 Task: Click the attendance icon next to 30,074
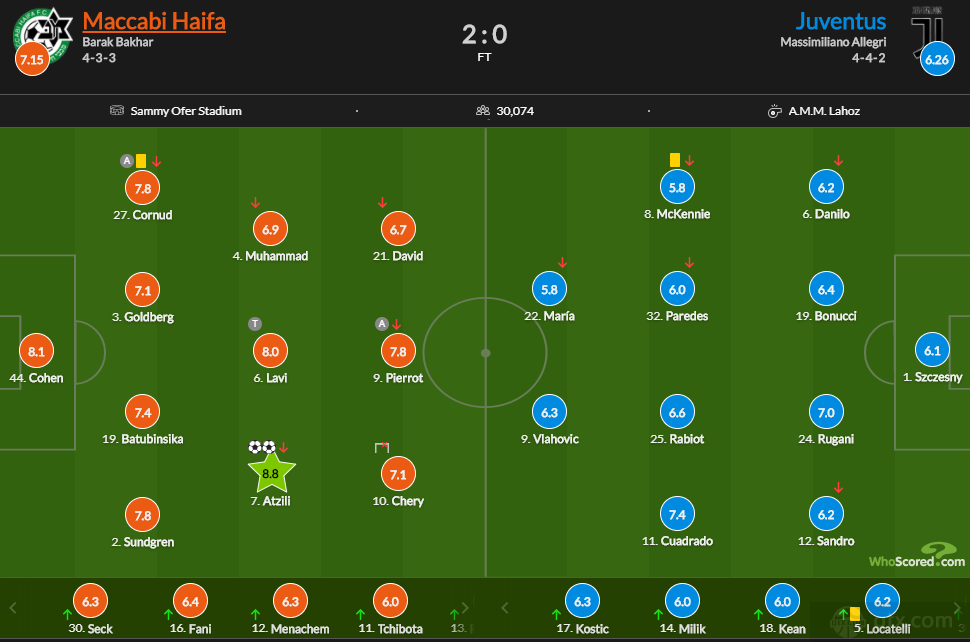pyautogui.click(x=483, y=111)
